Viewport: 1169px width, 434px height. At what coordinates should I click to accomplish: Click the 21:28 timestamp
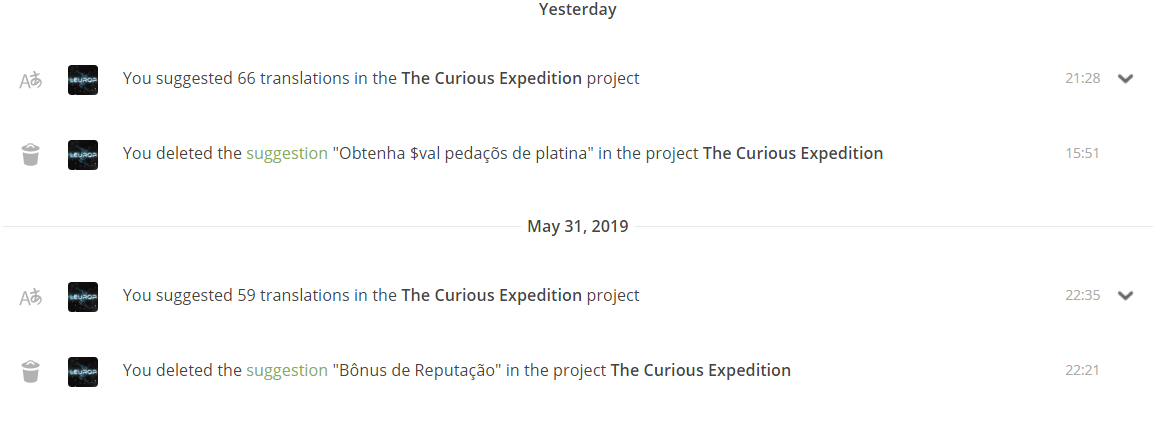pos(1083,79)
